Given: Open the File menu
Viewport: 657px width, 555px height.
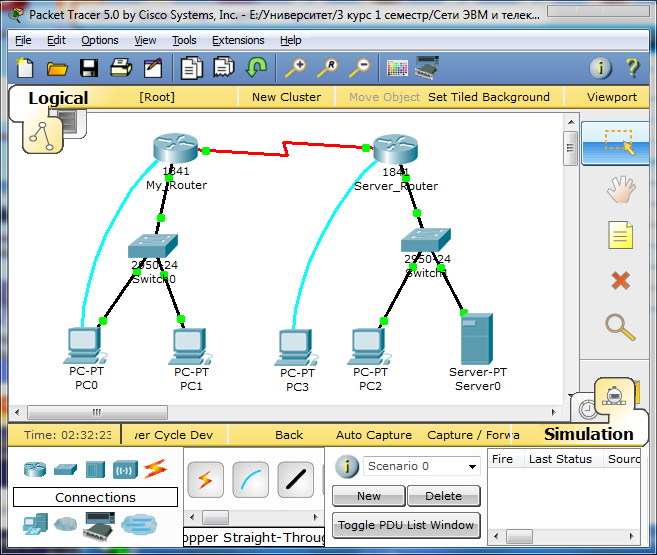Looking at the screenshot, I should (x=23, y=40).
